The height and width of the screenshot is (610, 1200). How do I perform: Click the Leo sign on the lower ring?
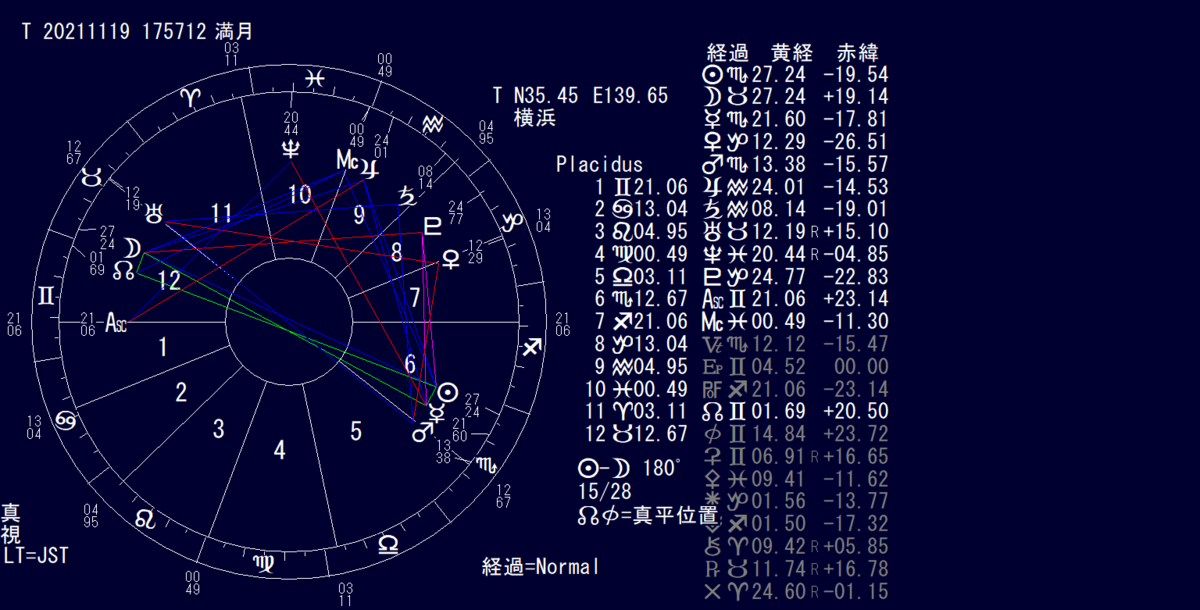click(145, 519)
